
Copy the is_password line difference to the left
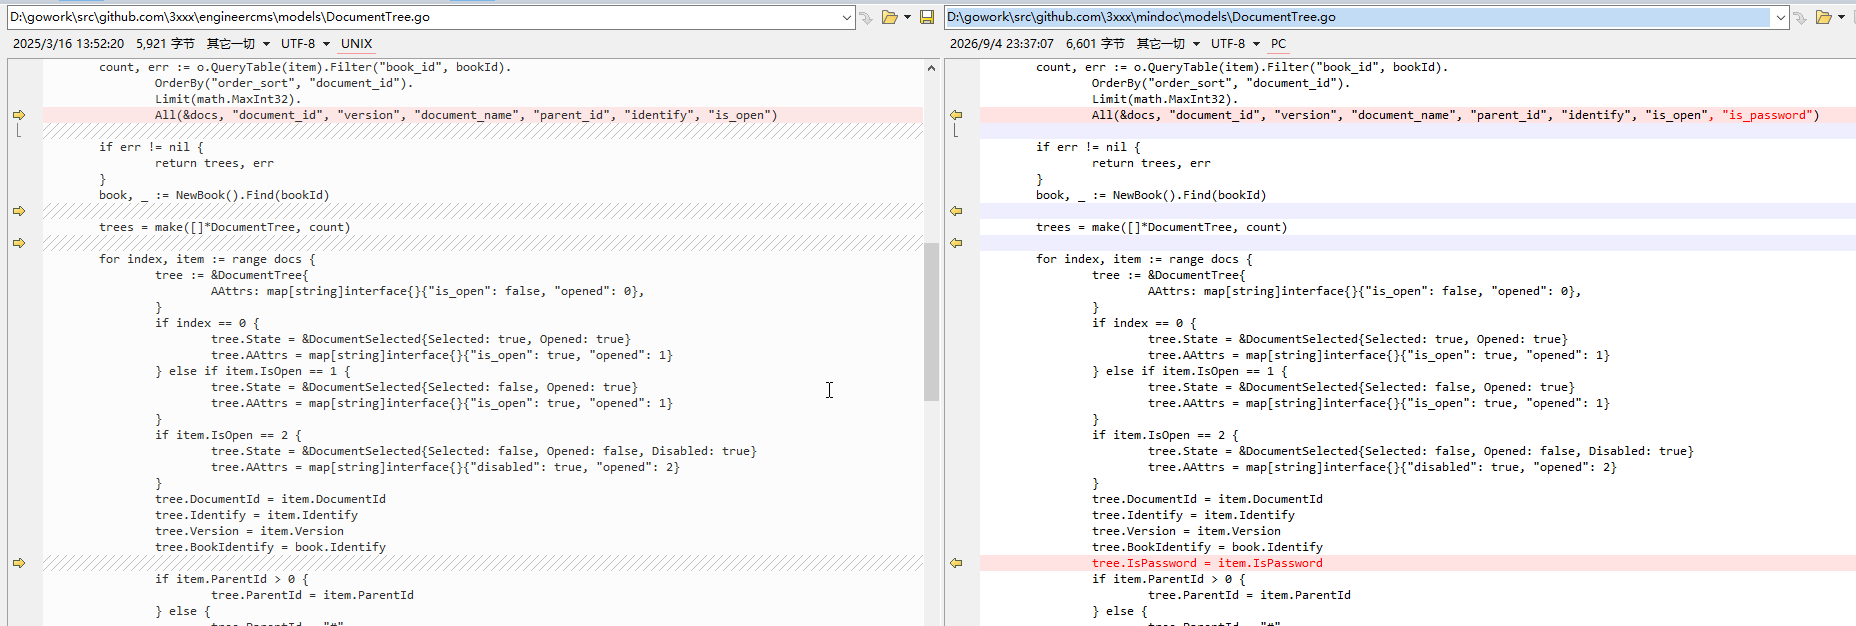[956, 115]
